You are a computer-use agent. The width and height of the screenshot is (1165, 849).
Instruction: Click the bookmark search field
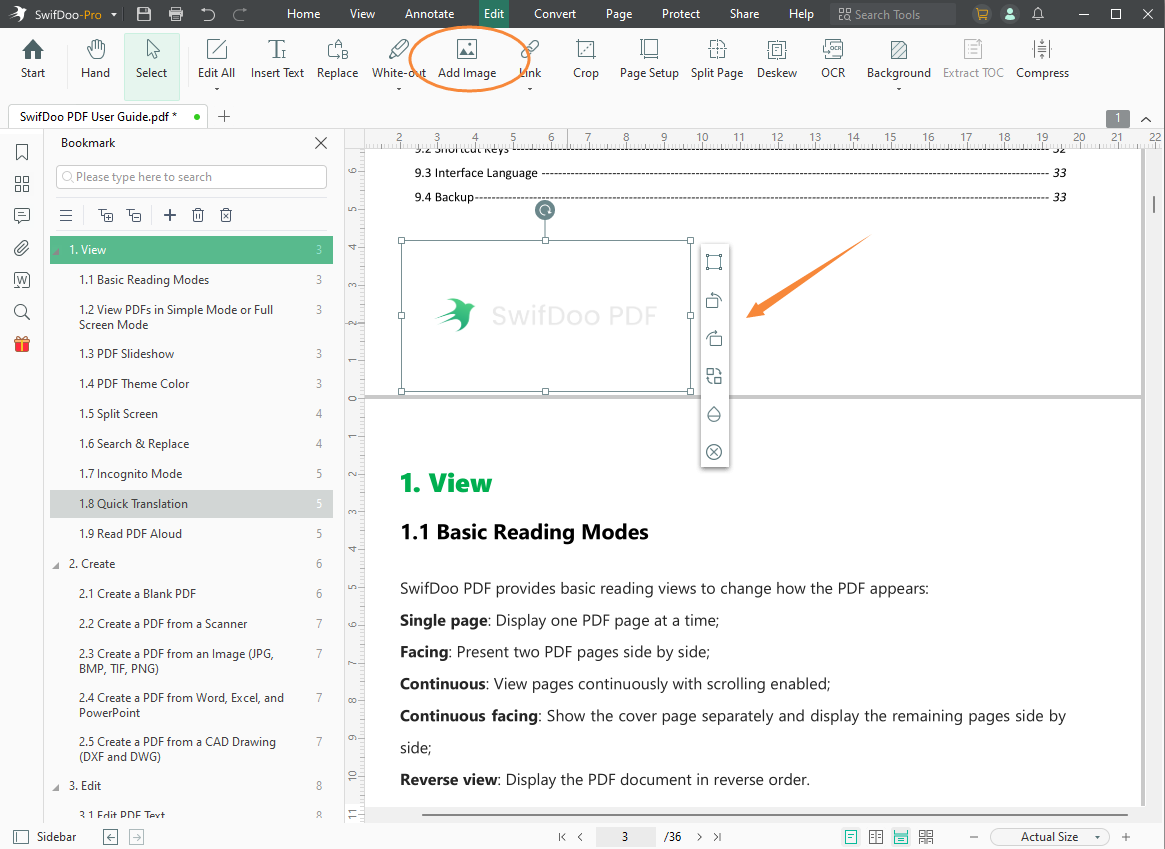(191, 177)
